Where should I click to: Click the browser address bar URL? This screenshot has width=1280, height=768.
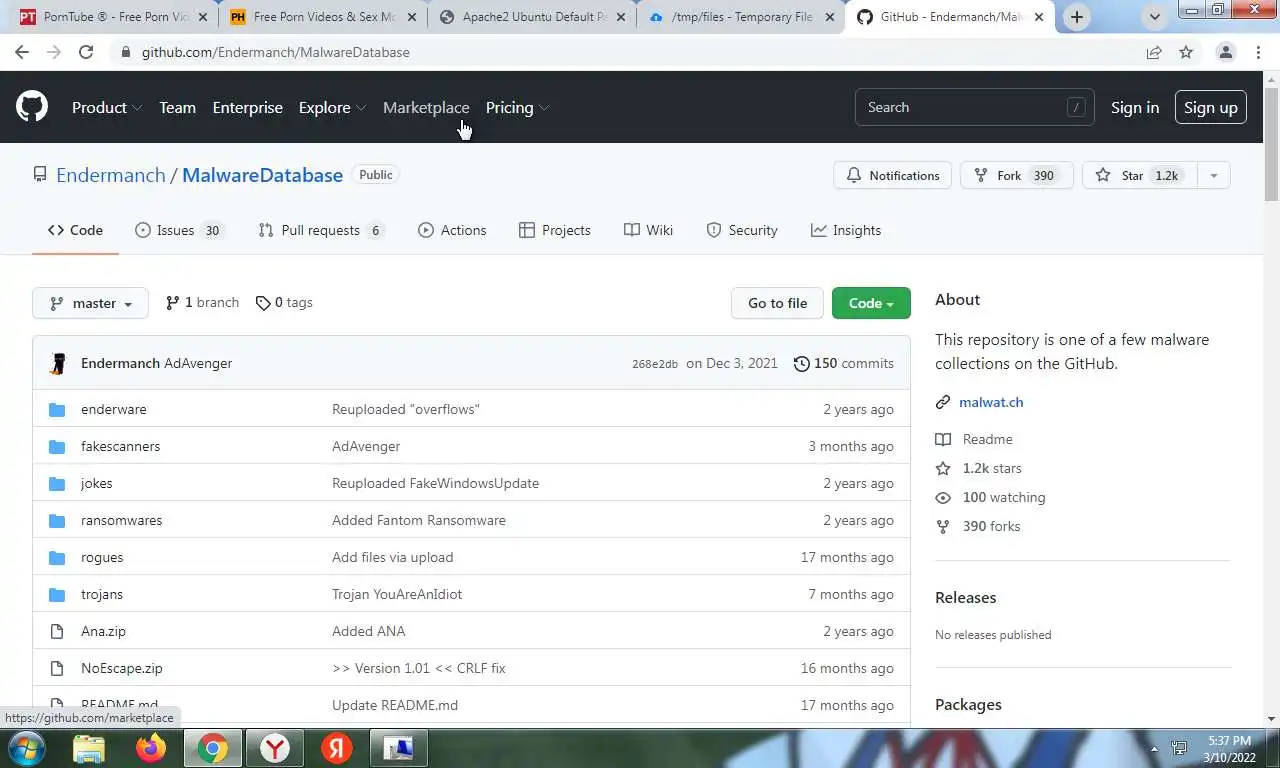click(x=275, y=52)
